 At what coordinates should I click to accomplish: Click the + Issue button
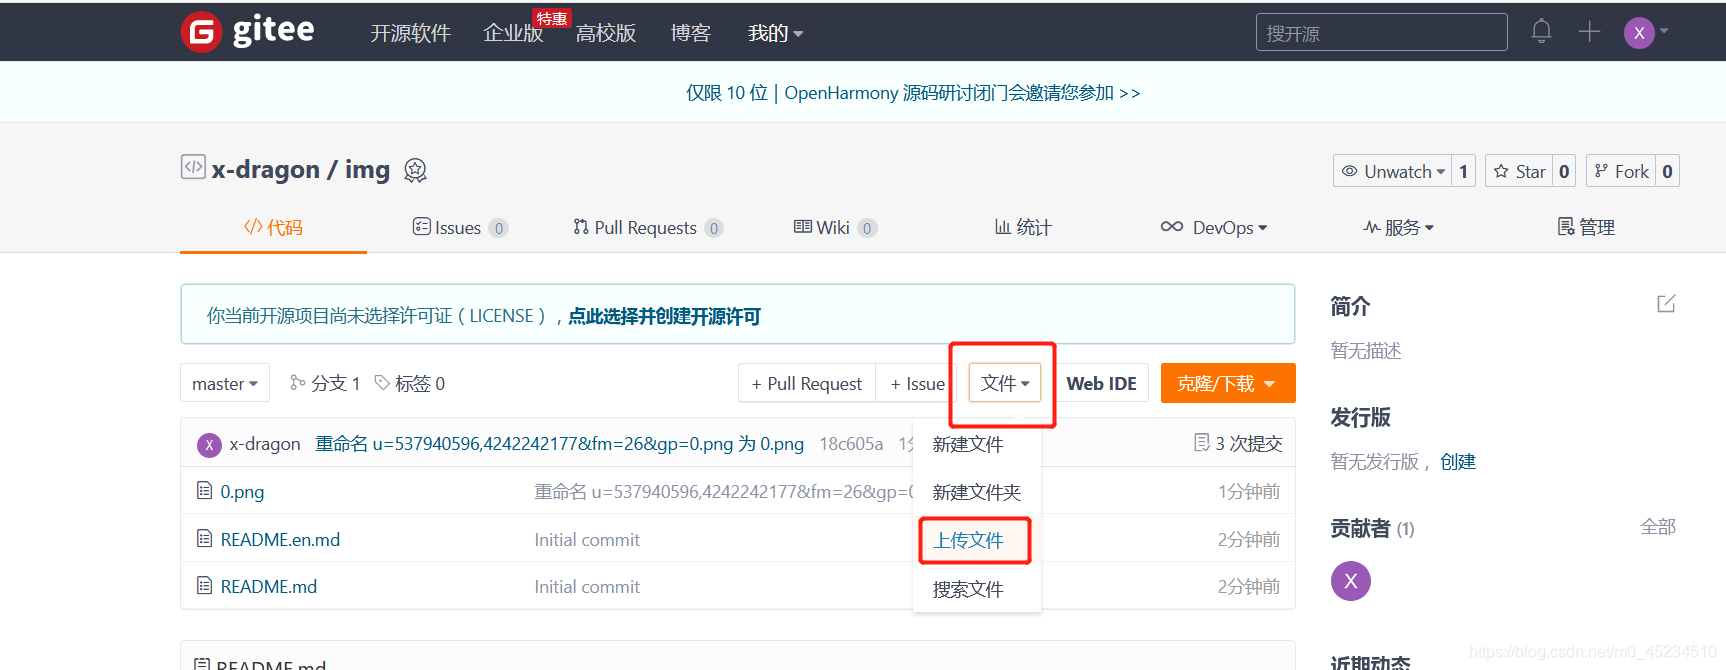(917, 383)
